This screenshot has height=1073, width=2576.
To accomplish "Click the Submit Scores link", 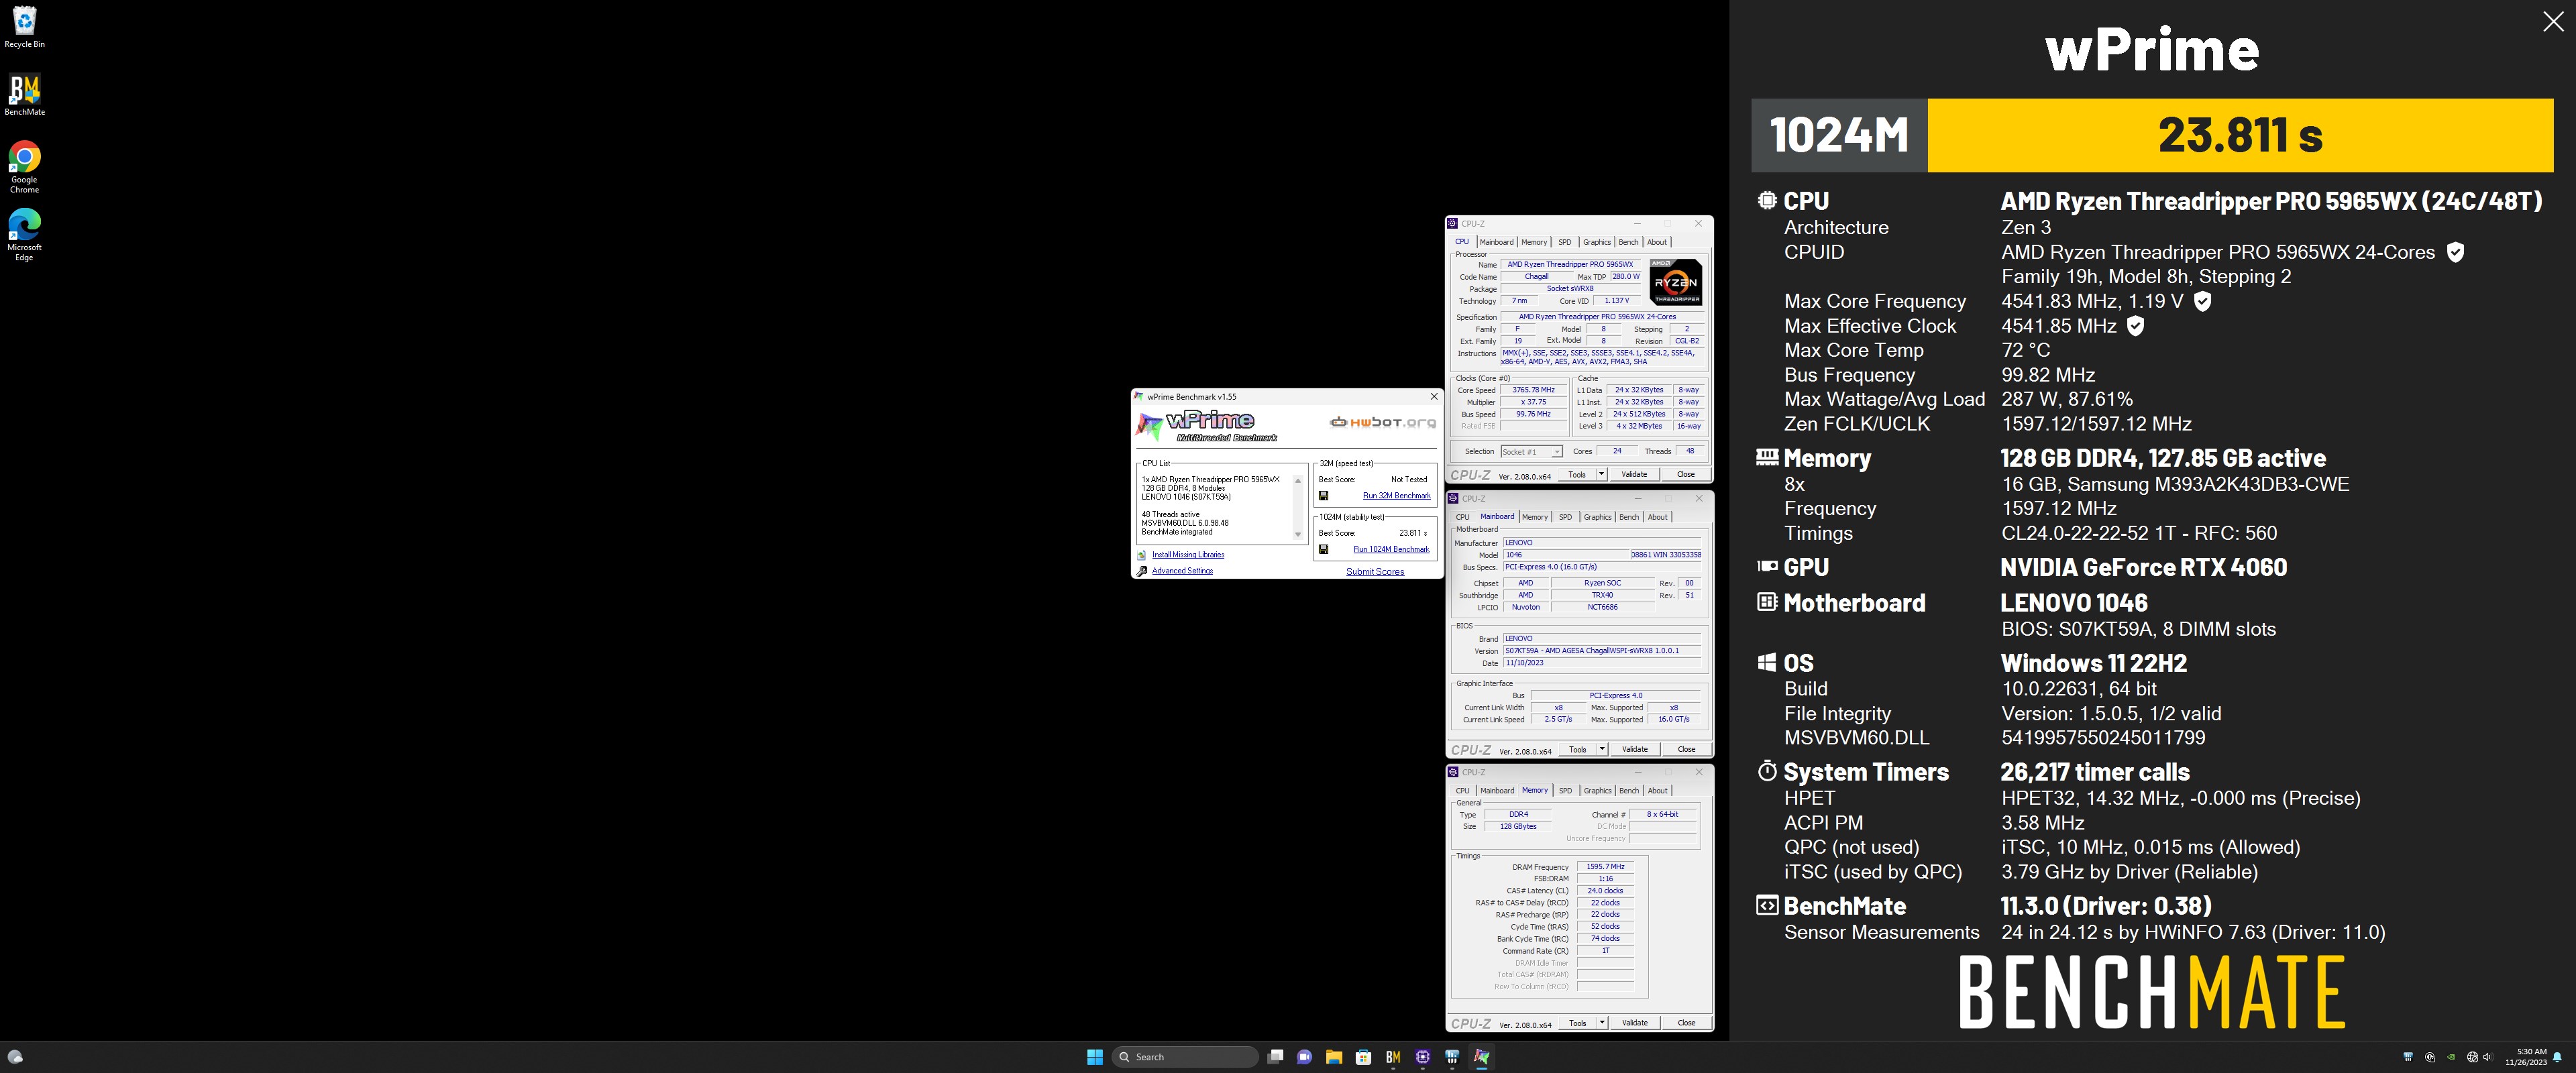I will (1375, 572).
